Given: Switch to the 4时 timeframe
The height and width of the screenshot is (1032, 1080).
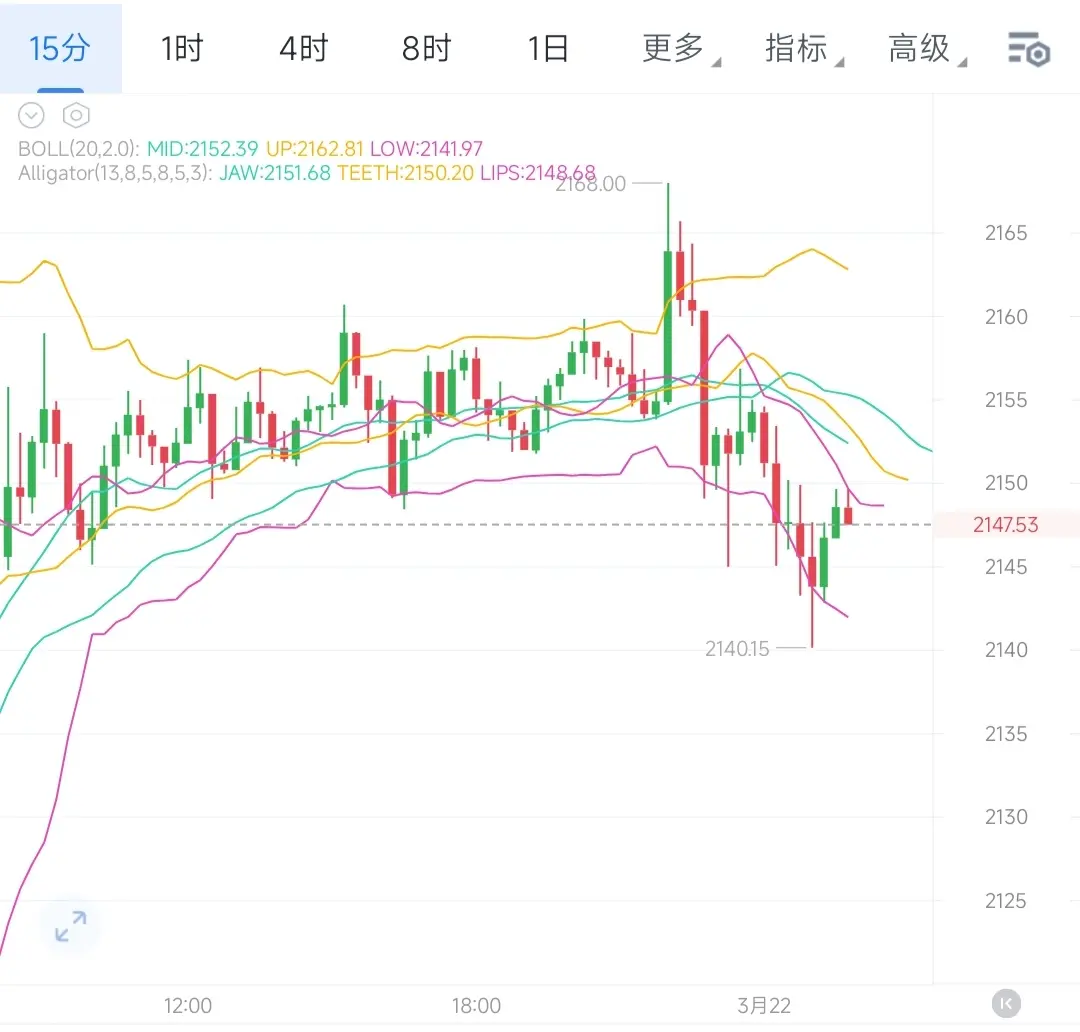Looking at the screenshot, I should 304,48.
